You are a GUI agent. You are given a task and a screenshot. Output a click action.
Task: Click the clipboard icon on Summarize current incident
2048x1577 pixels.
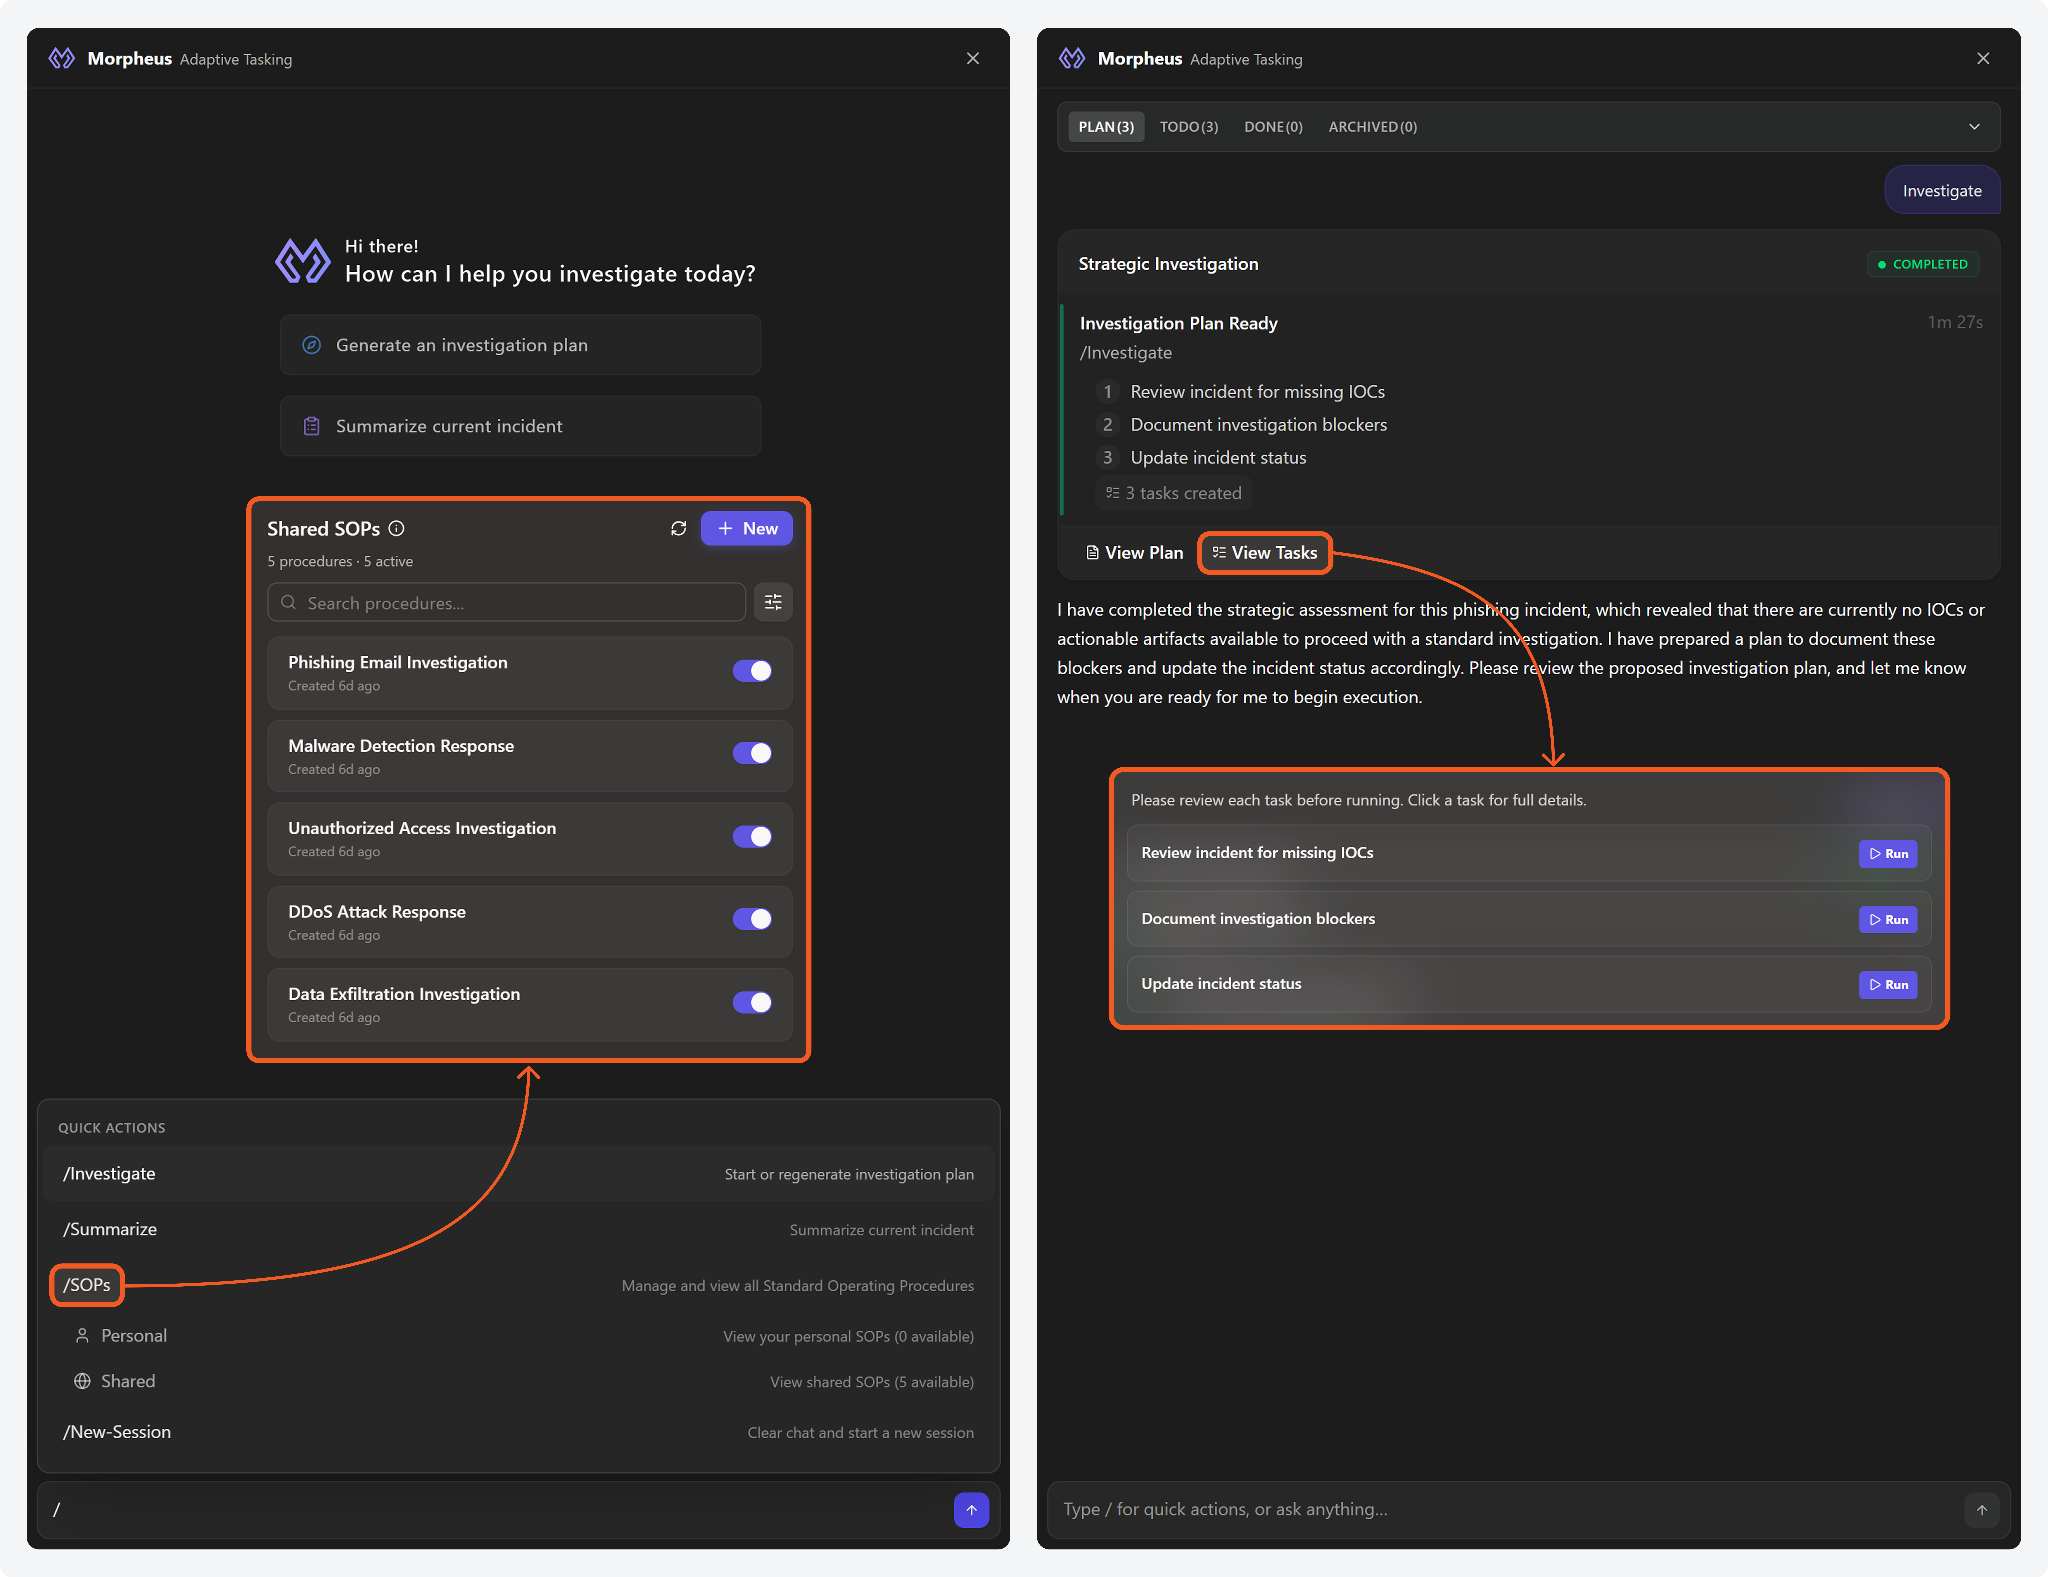pyautogui.click(x=312, y=426)
